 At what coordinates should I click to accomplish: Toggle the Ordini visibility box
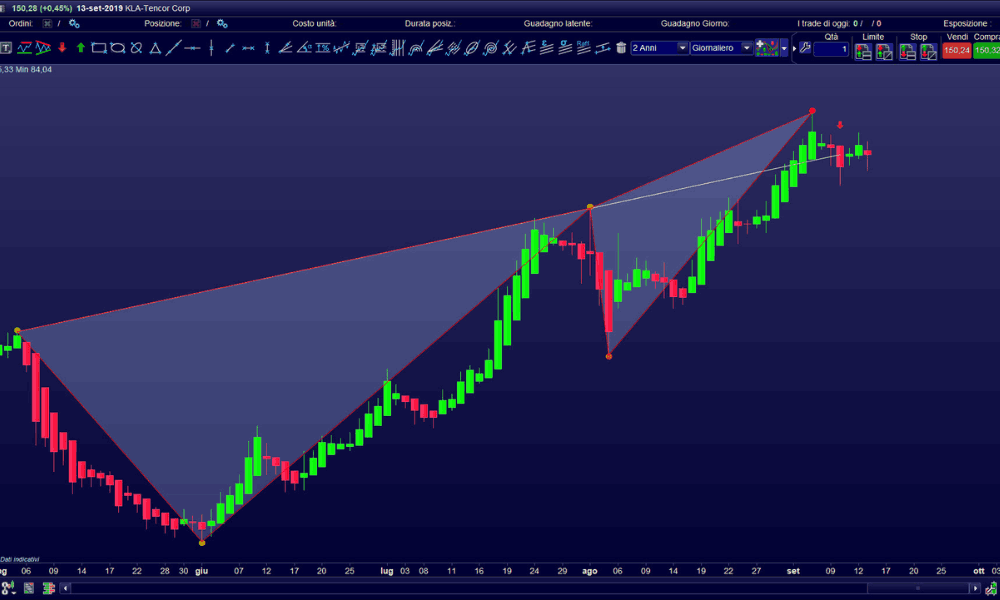tap(47, 23)
